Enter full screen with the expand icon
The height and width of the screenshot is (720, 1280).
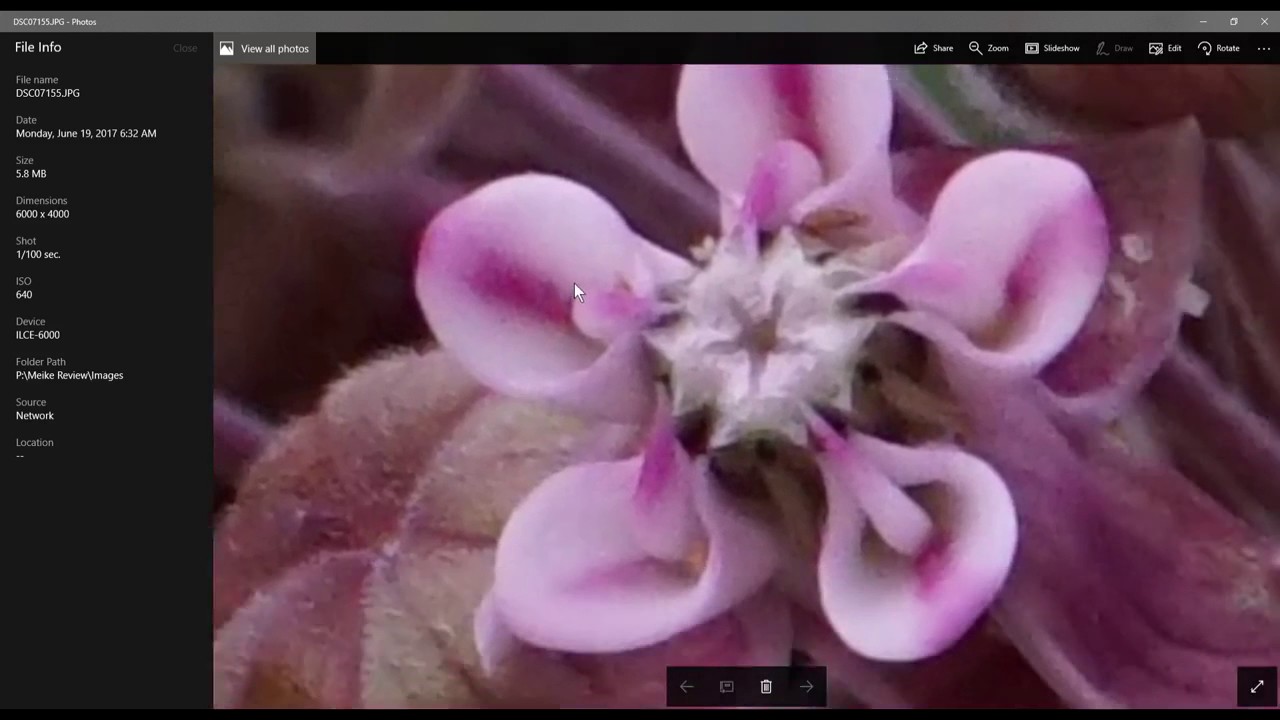coord(1257,686)
